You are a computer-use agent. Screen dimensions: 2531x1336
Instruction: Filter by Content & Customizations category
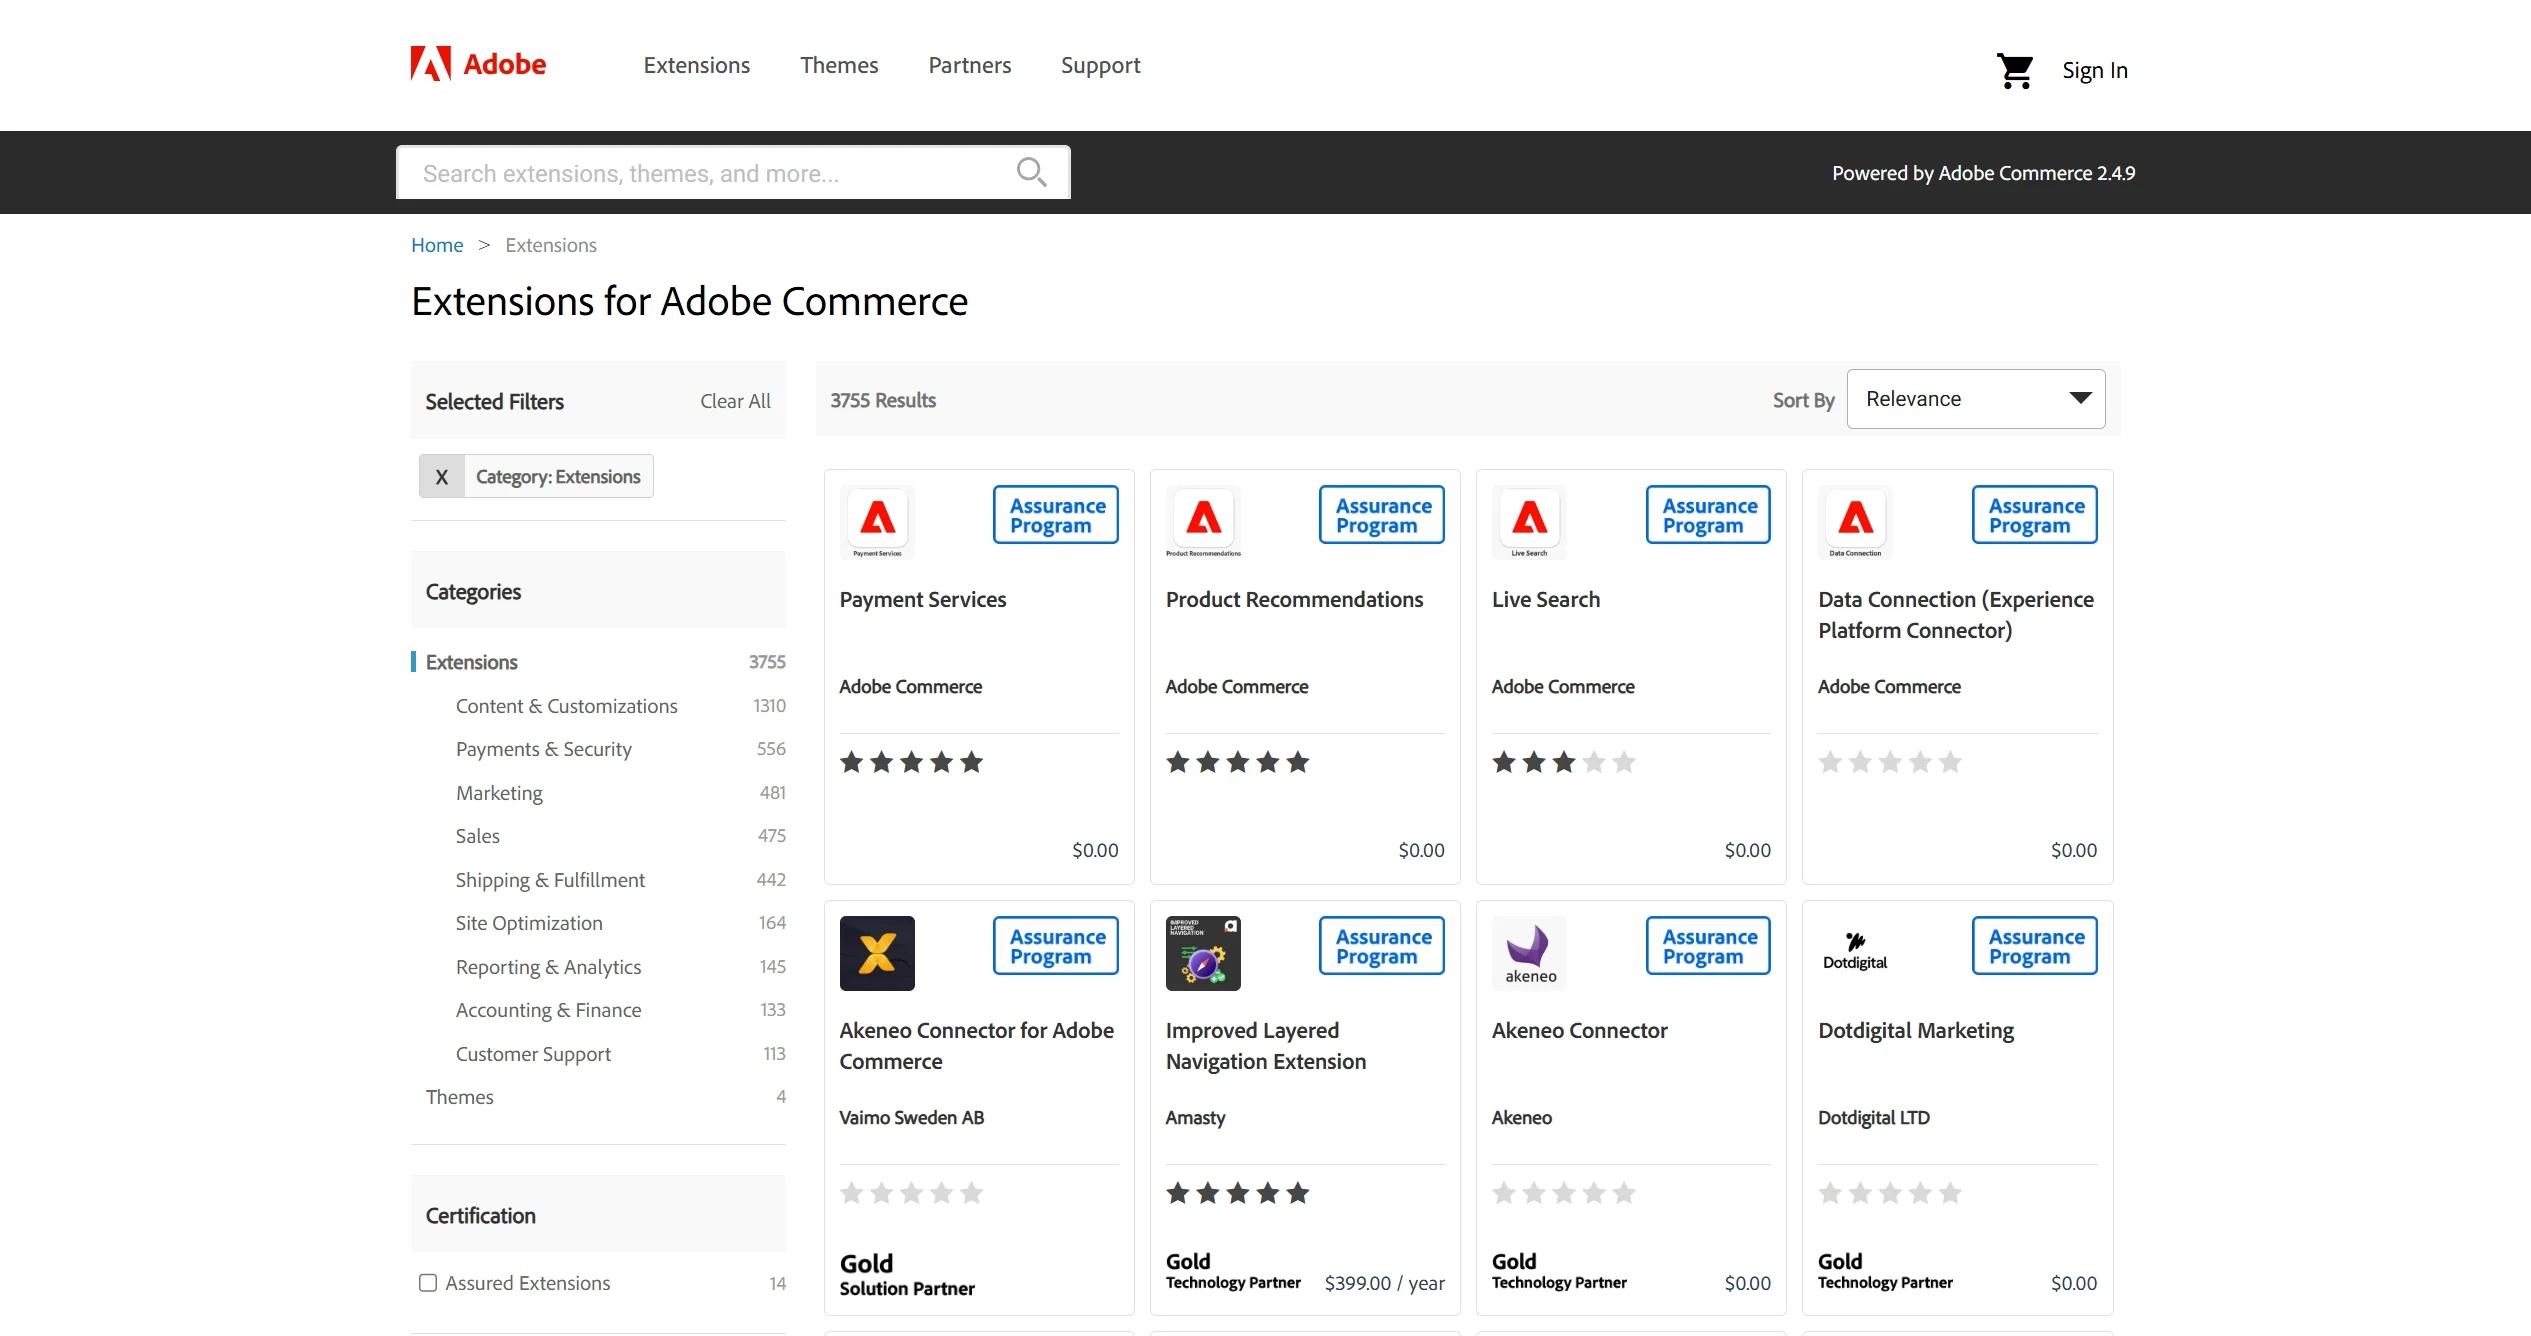coord(567,706)
